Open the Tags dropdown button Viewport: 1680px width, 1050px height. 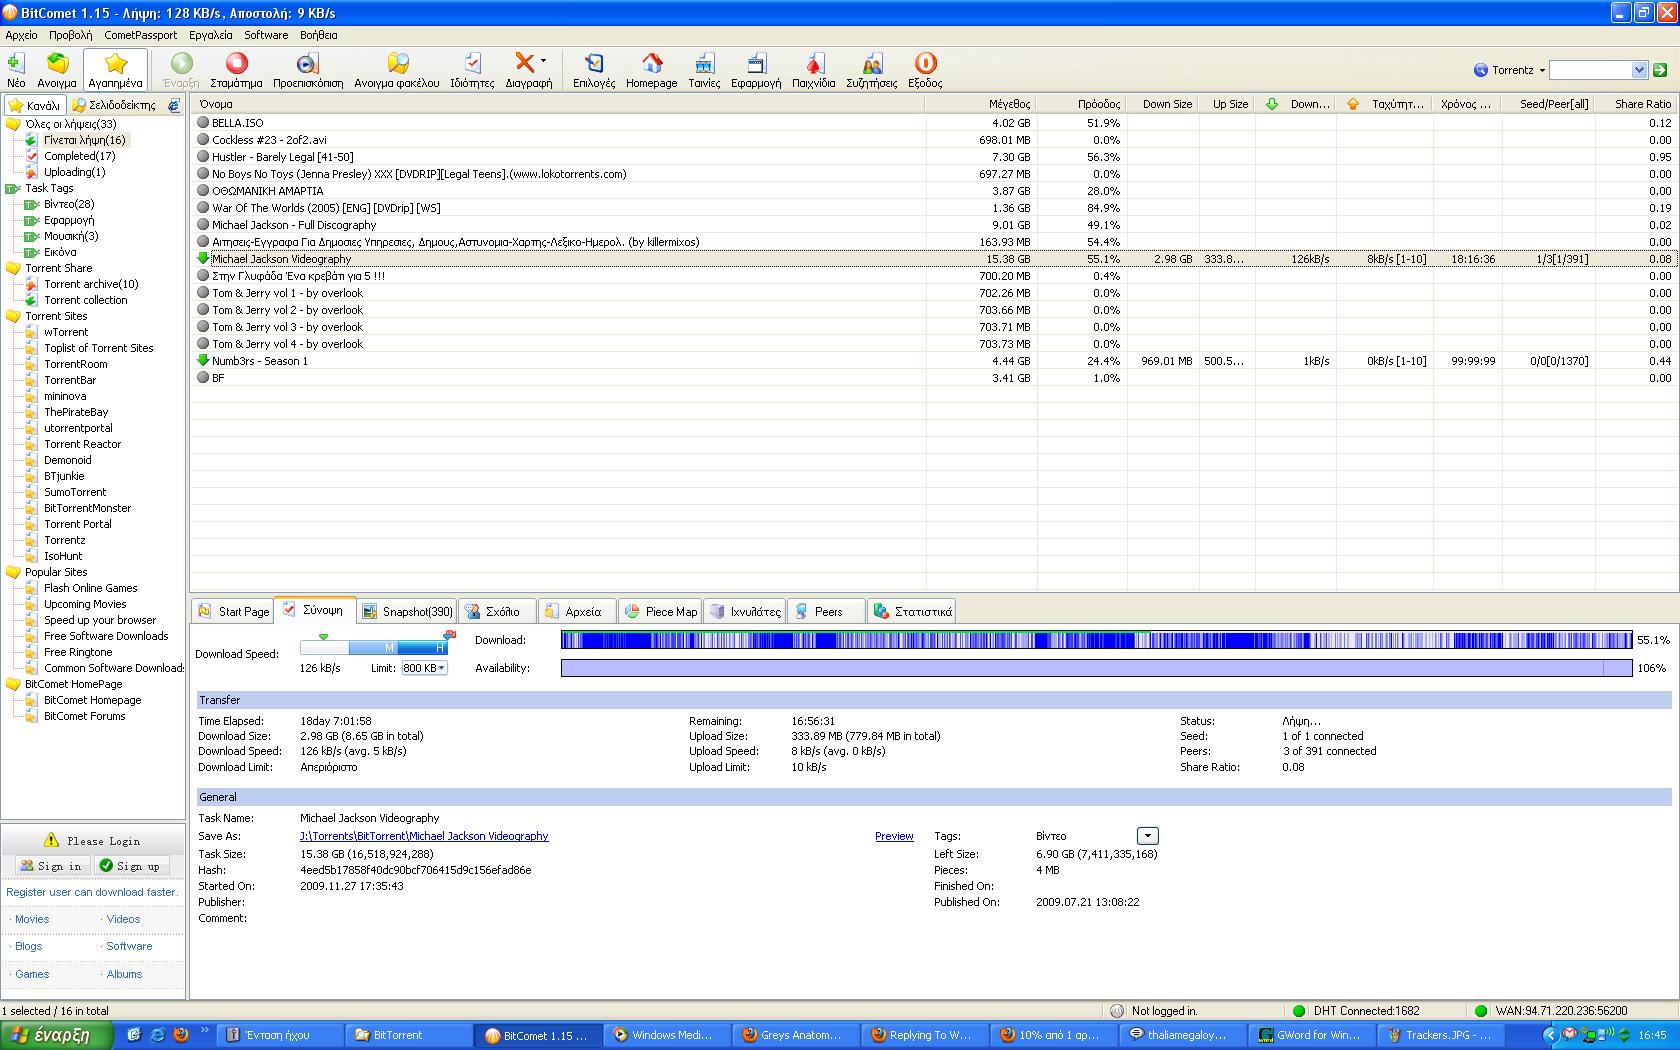pyautogui.click(x=1148, y=836)
